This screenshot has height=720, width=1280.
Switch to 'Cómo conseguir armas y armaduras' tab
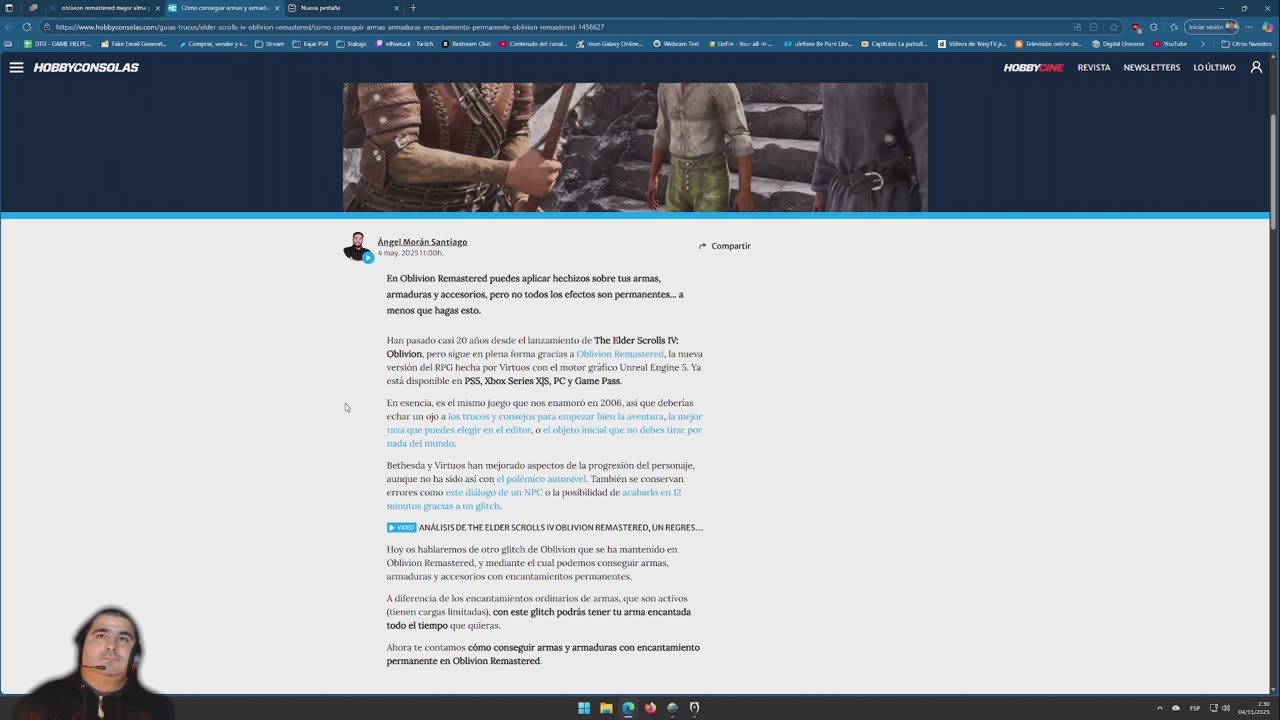tap(224, 8)
